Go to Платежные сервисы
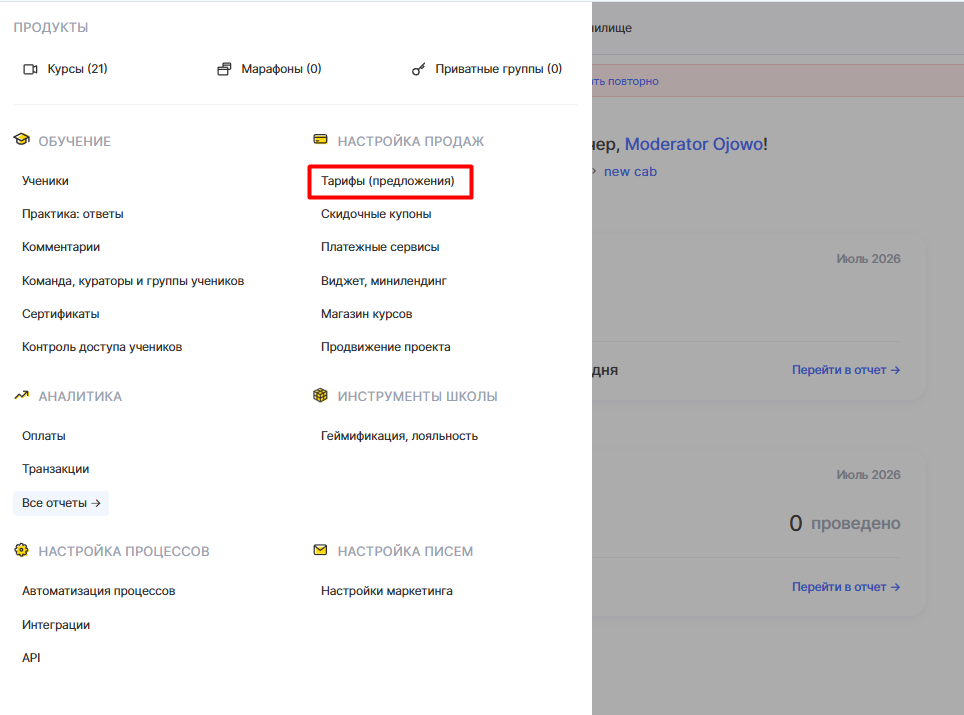Viewport: 964px width, 715px height. coord(380,247)
